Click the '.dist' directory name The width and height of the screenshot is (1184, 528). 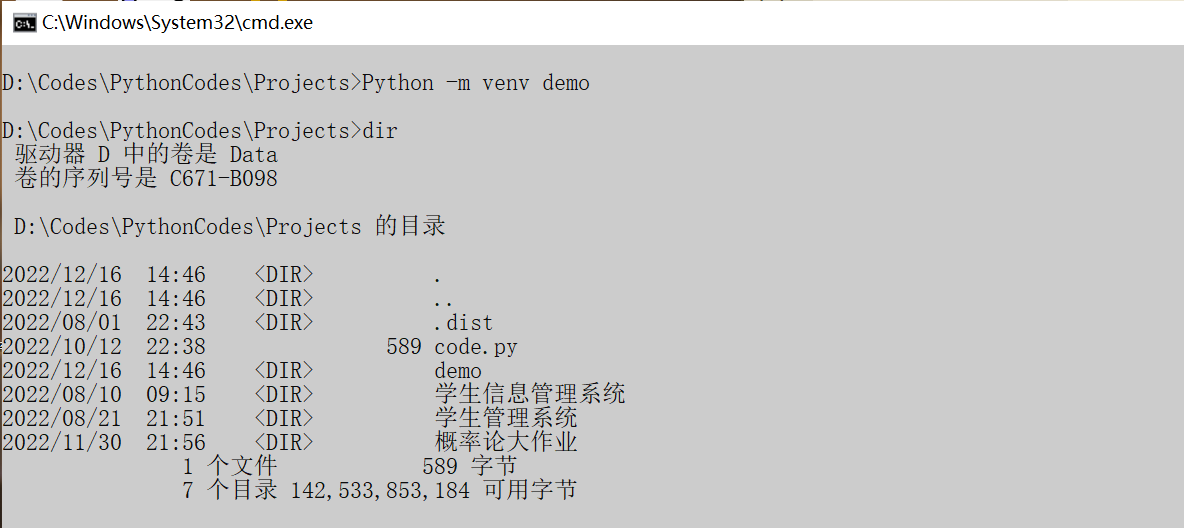(x=464, y=323)
